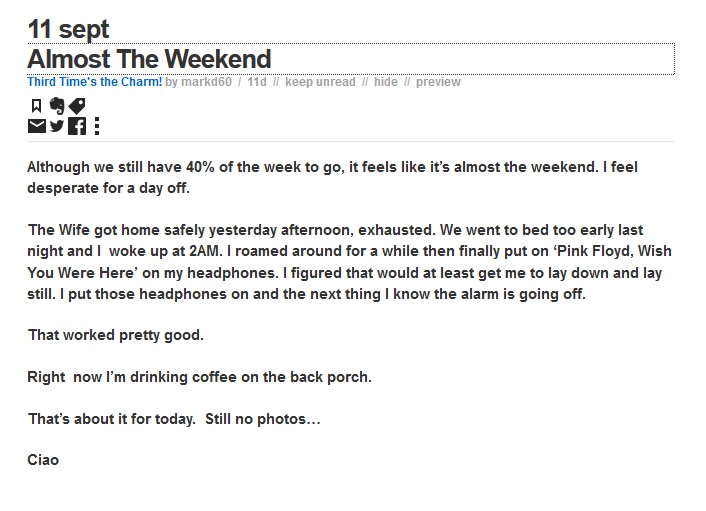Open the three-dot more options menu
706x511 pixels.
click(x=97, y=126)
